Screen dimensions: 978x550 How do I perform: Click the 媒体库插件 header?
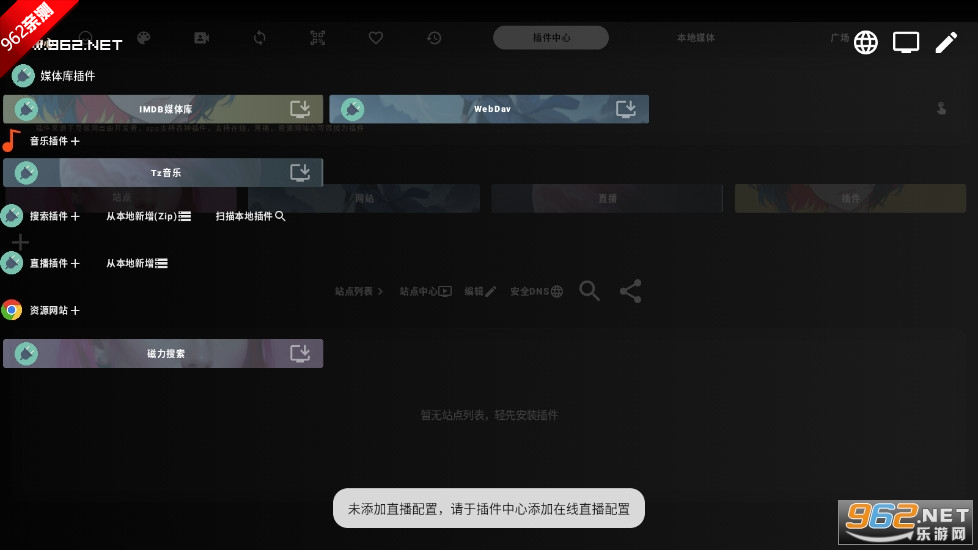pos(67,76)
